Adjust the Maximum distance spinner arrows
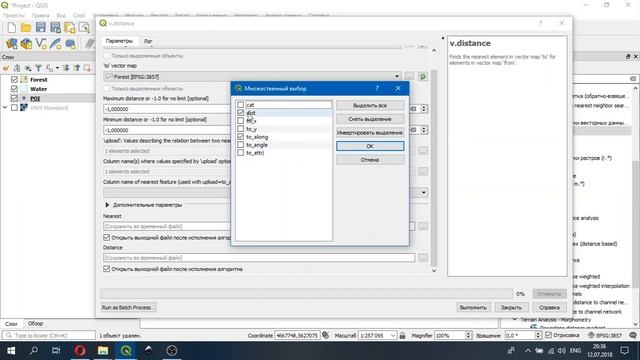Image resolution: width=640 pixels, height=360 pixels. click(424, 109)
